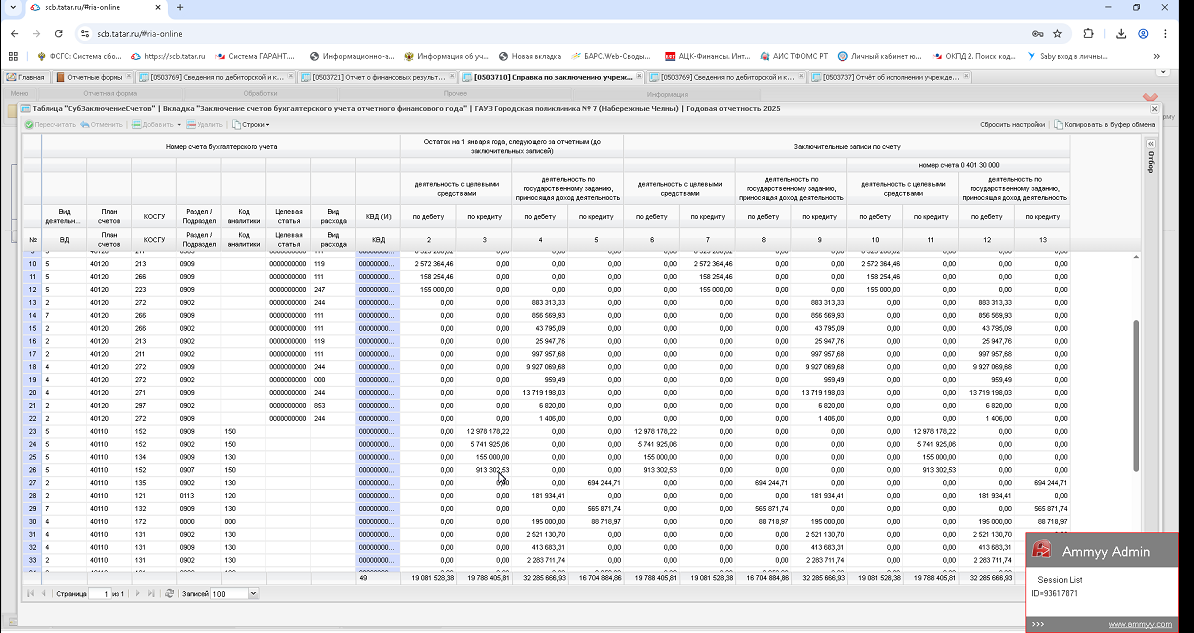Click the refresh icon in the pagination bar
Image resolution: width=1194 pixels, height=633 pixels.
[x=169, y=593]
